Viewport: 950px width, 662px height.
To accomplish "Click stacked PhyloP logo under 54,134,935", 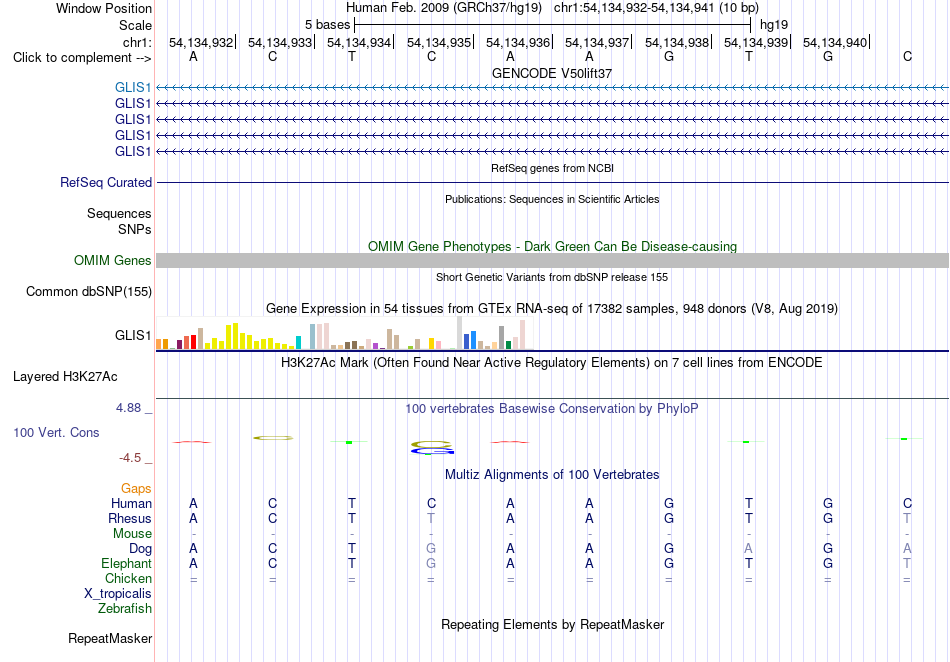I will 432,448.
